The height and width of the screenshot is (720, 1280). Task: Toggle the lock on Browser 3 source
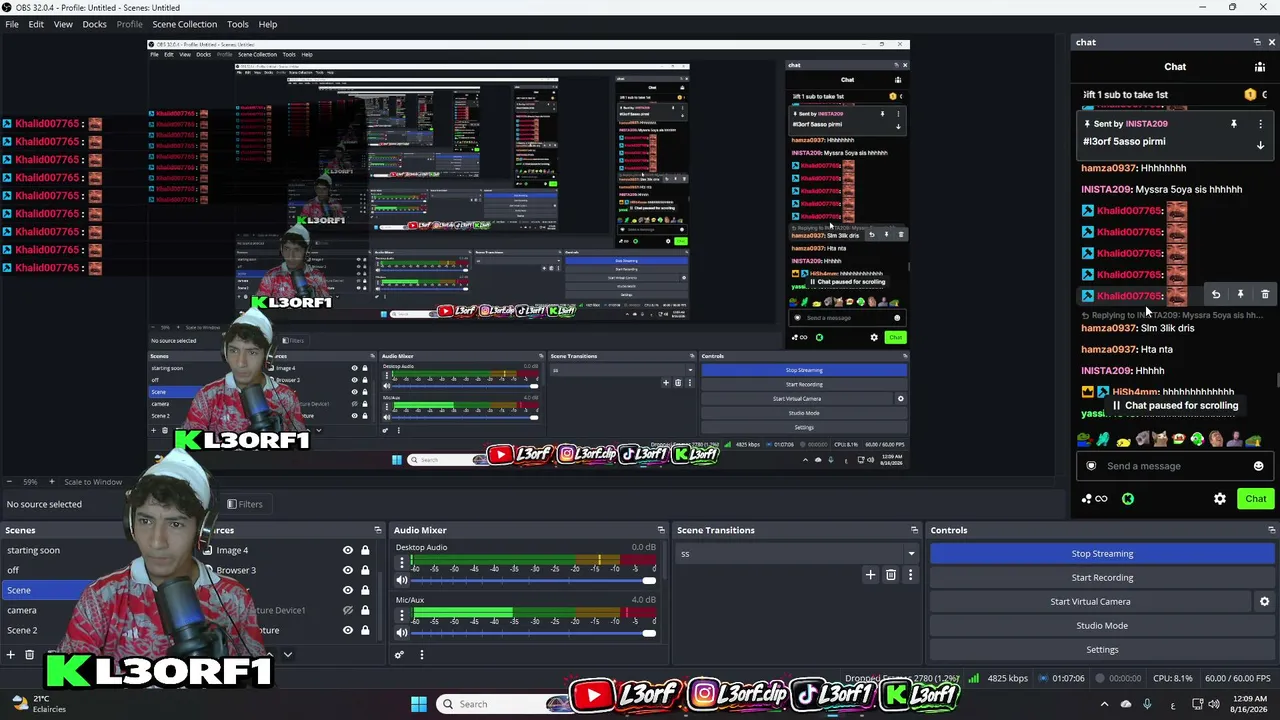coord(365,570)
